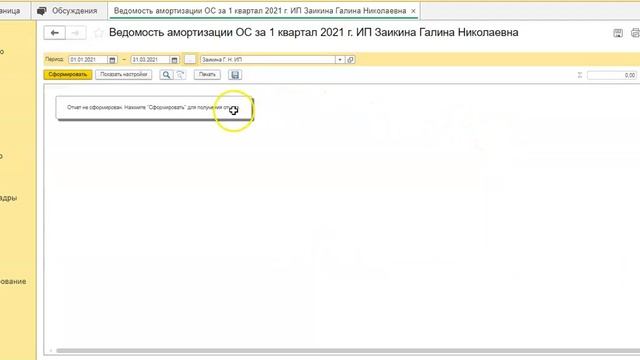The width and height of the screenshot is (640, 360).
Task: Switch to the Обсуждения tab
Action: coord(68,11)
